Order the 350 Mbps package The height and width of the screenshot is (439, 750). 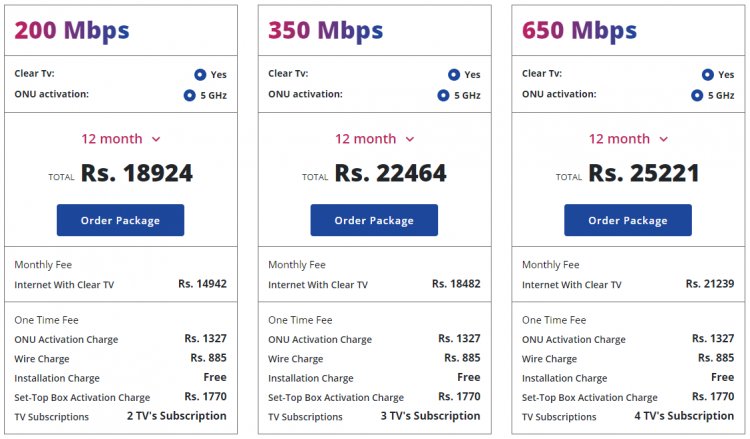click(x=374, y=220)
